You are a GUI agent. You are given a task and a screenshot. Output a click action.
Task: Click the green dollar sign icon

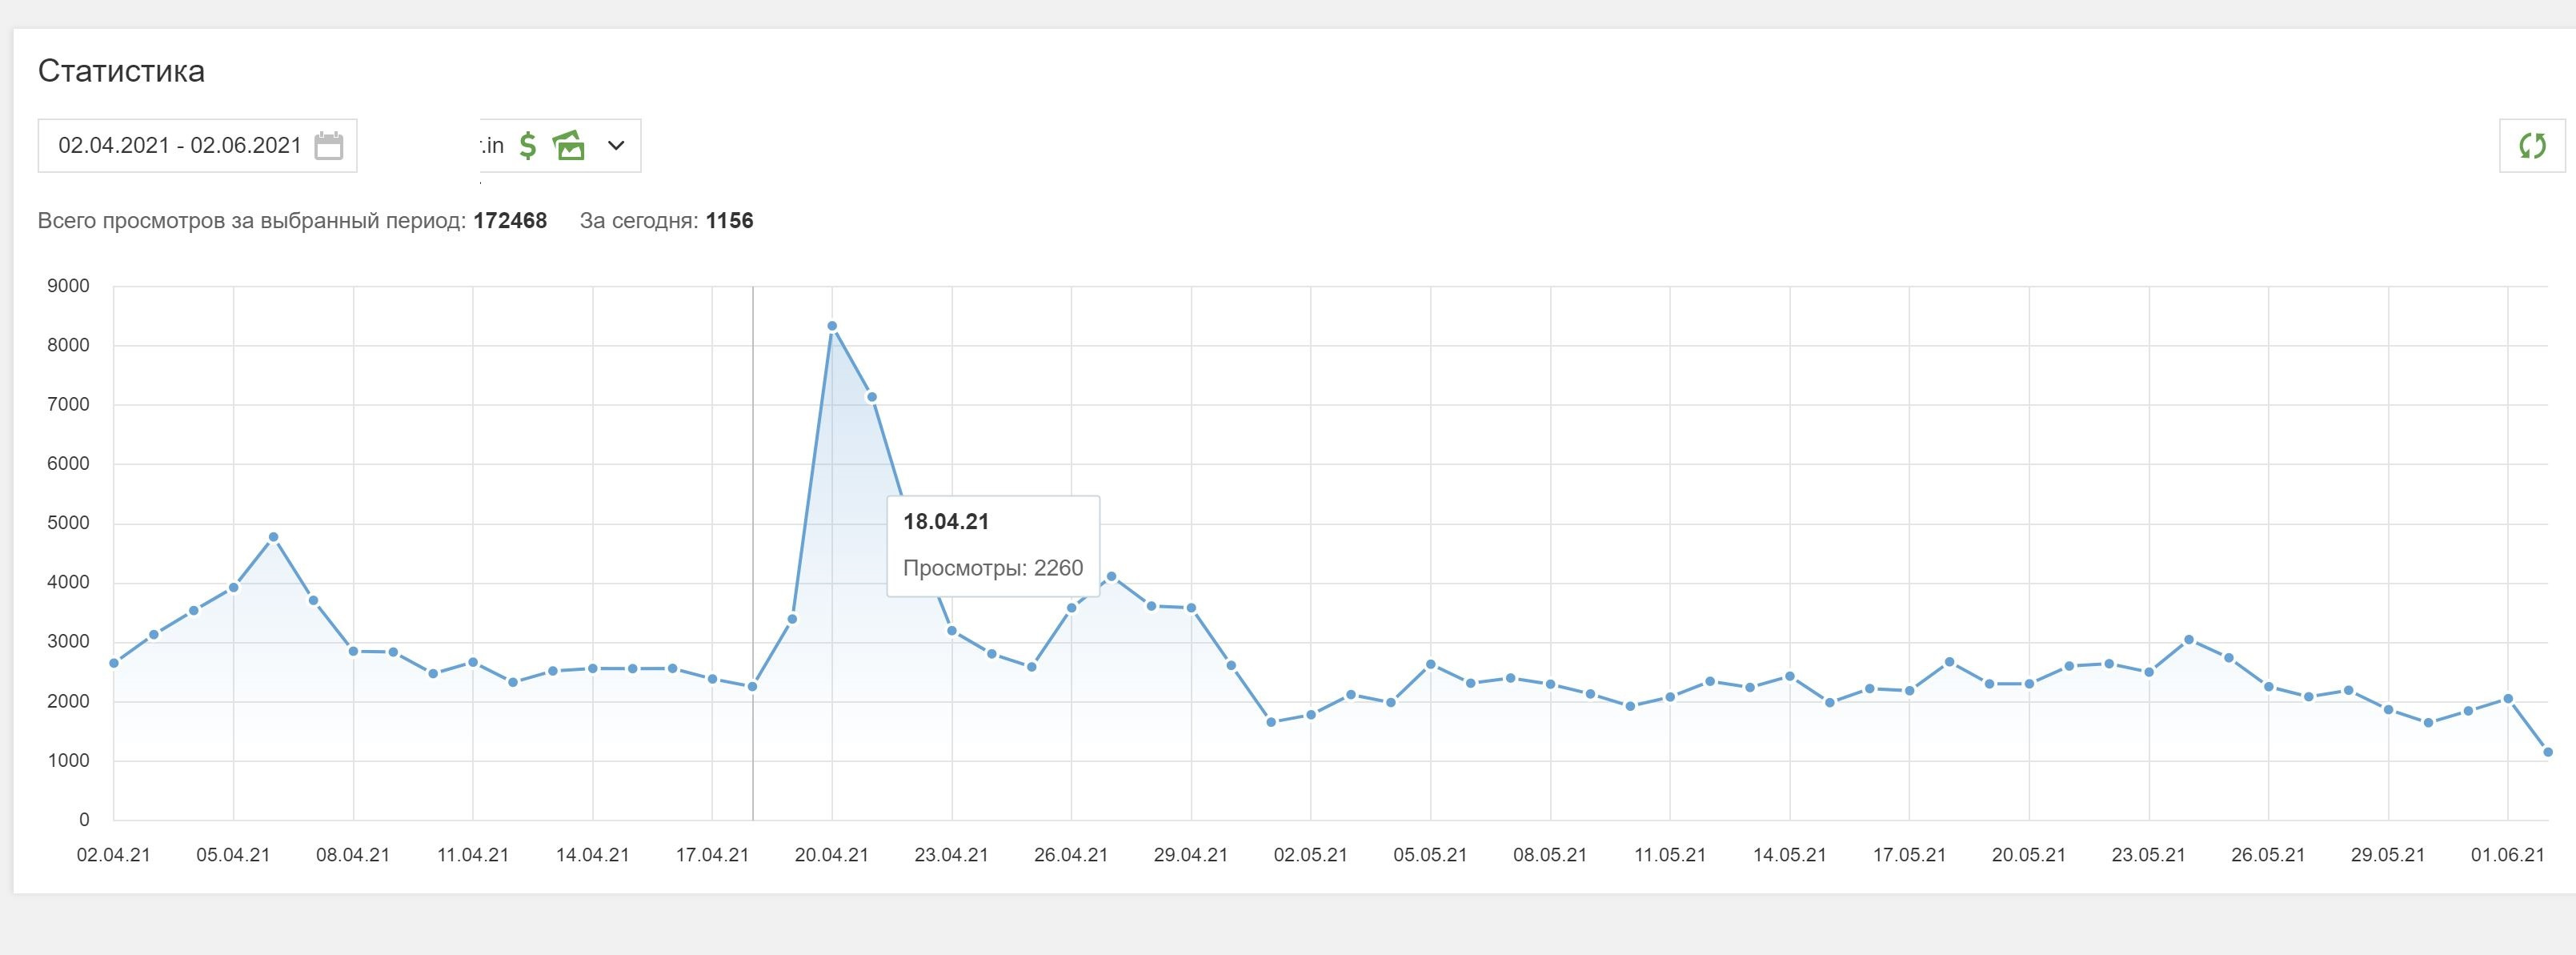(x=528, y=146)
